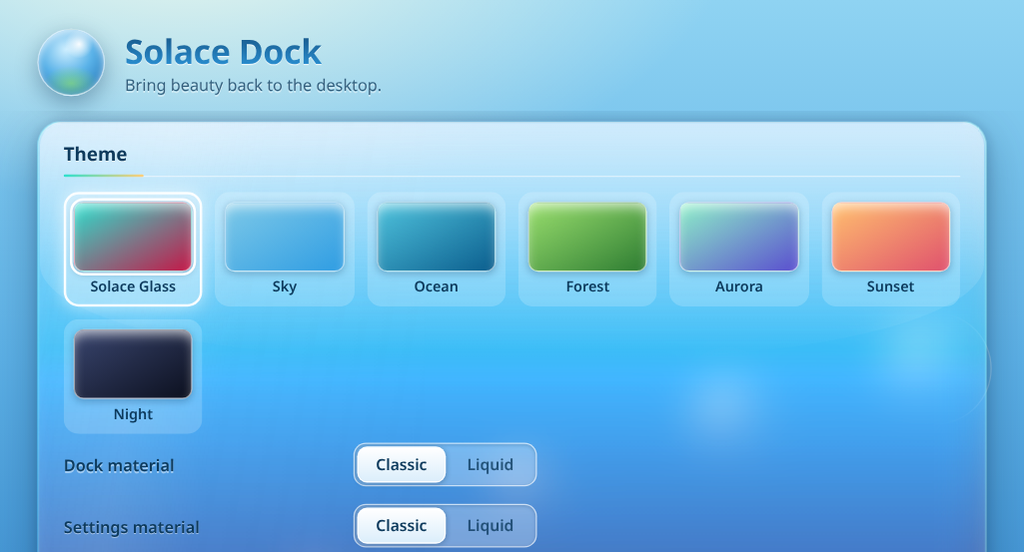This screenshot has height=552, width=1024.
Task: Click the Solace Dock title text
Action: (x=223, y=52)
